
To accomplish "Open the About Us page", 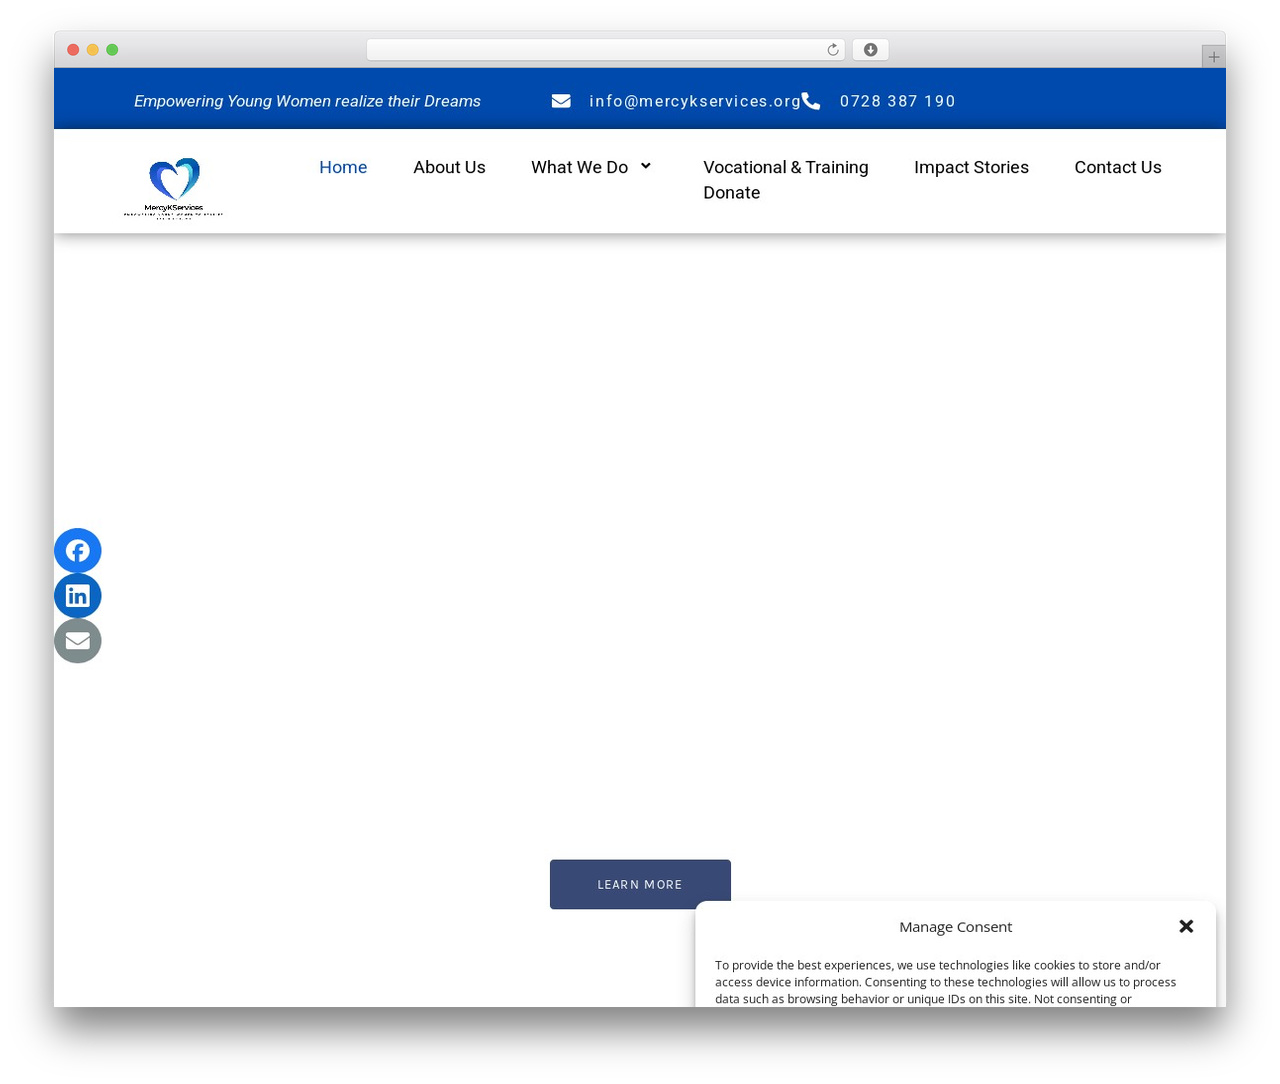I will coord(449,167).
